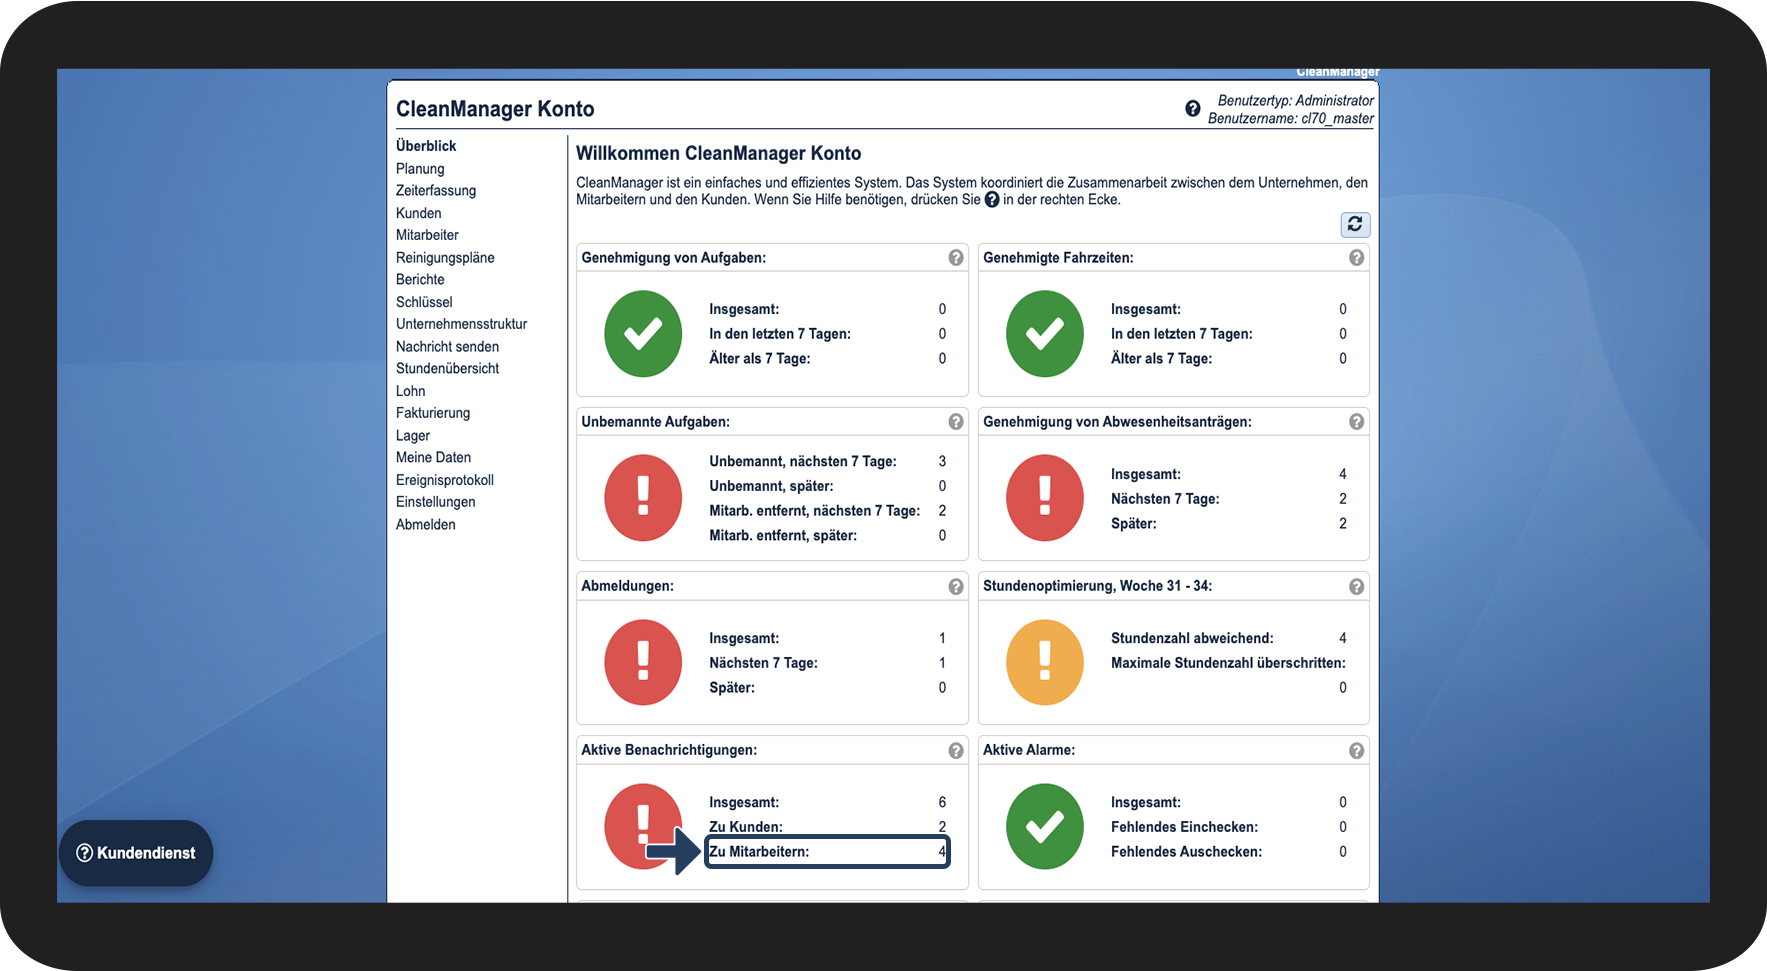Image resolution: width=1767 pixels, height=971 pixels.
Task: Select Lager menu item
Action: (413, 436)
